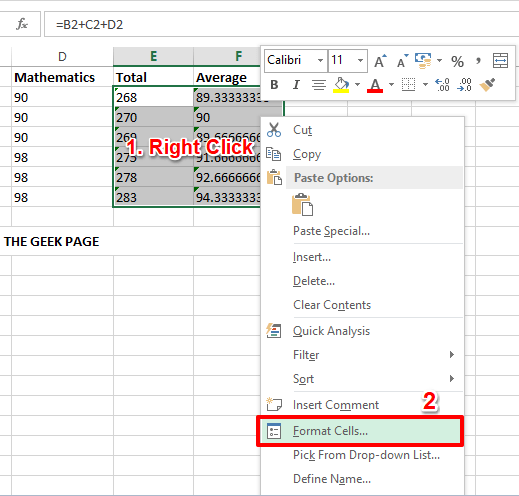Expand Accounting Number Format dropdown arrow
519x496 pixels.
tap(439, 61)
